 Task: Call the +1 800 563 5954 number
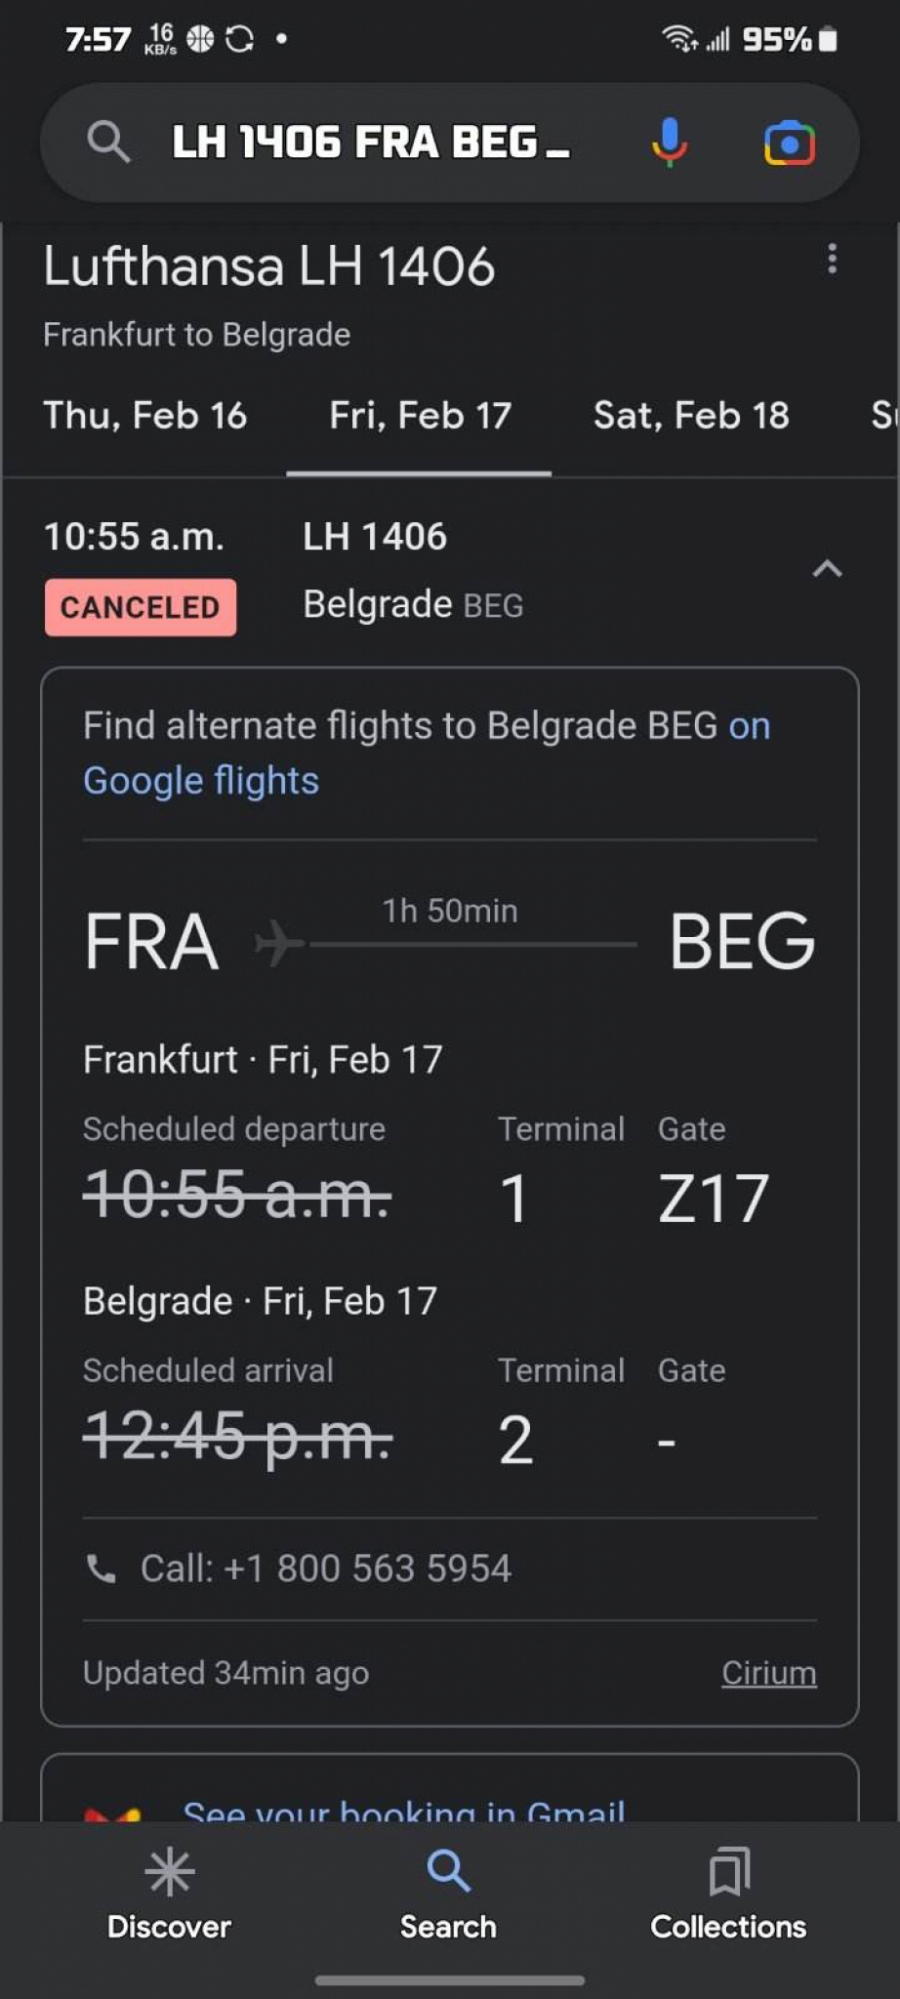326,1568
